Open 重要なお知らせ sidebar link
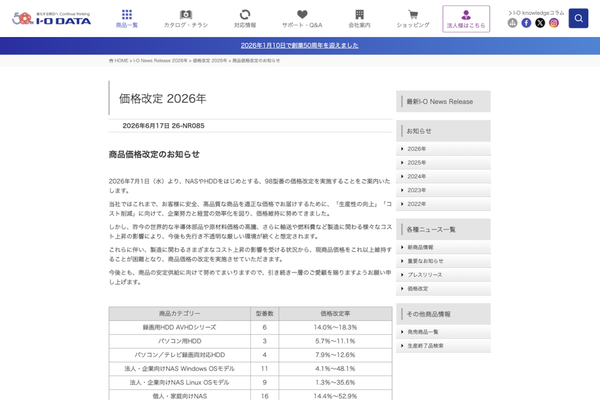 click(x=443, y=261)
